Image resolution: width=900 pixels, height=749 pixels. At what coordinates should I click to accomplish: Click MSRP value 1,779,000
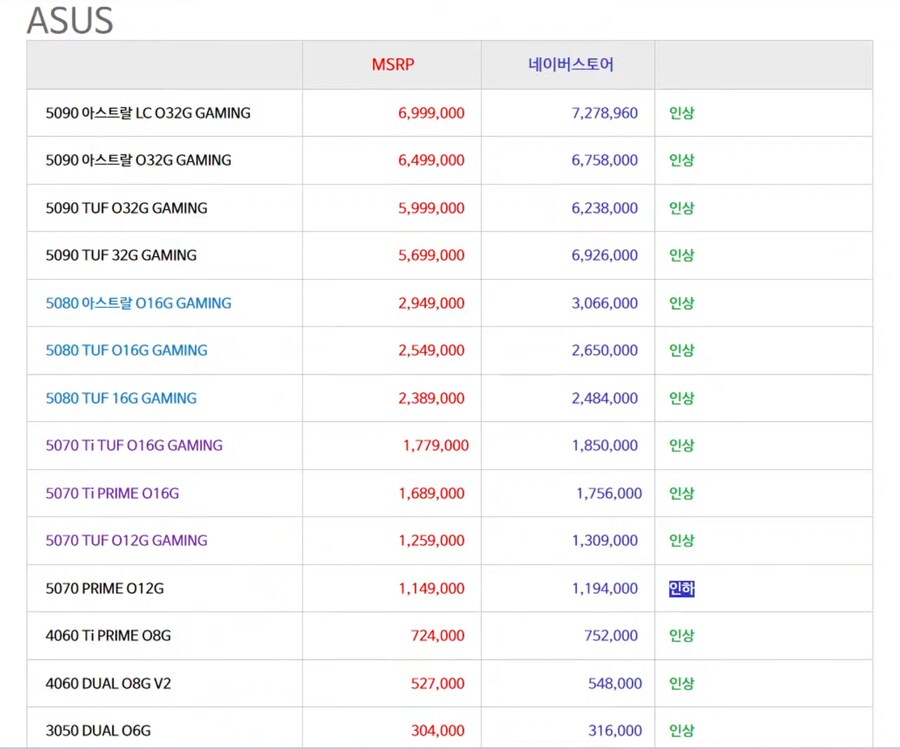pos(436,445)
